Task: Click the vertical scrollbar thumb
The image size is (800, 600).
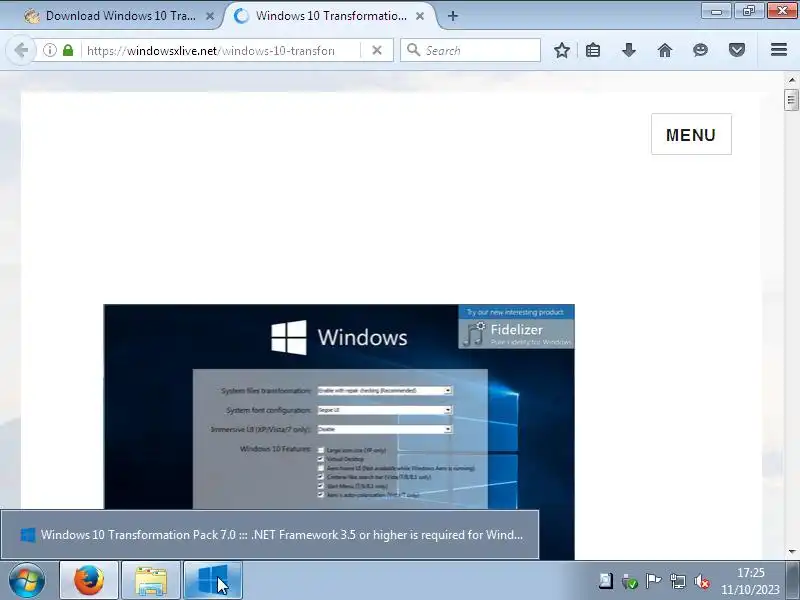Action: 791,99
